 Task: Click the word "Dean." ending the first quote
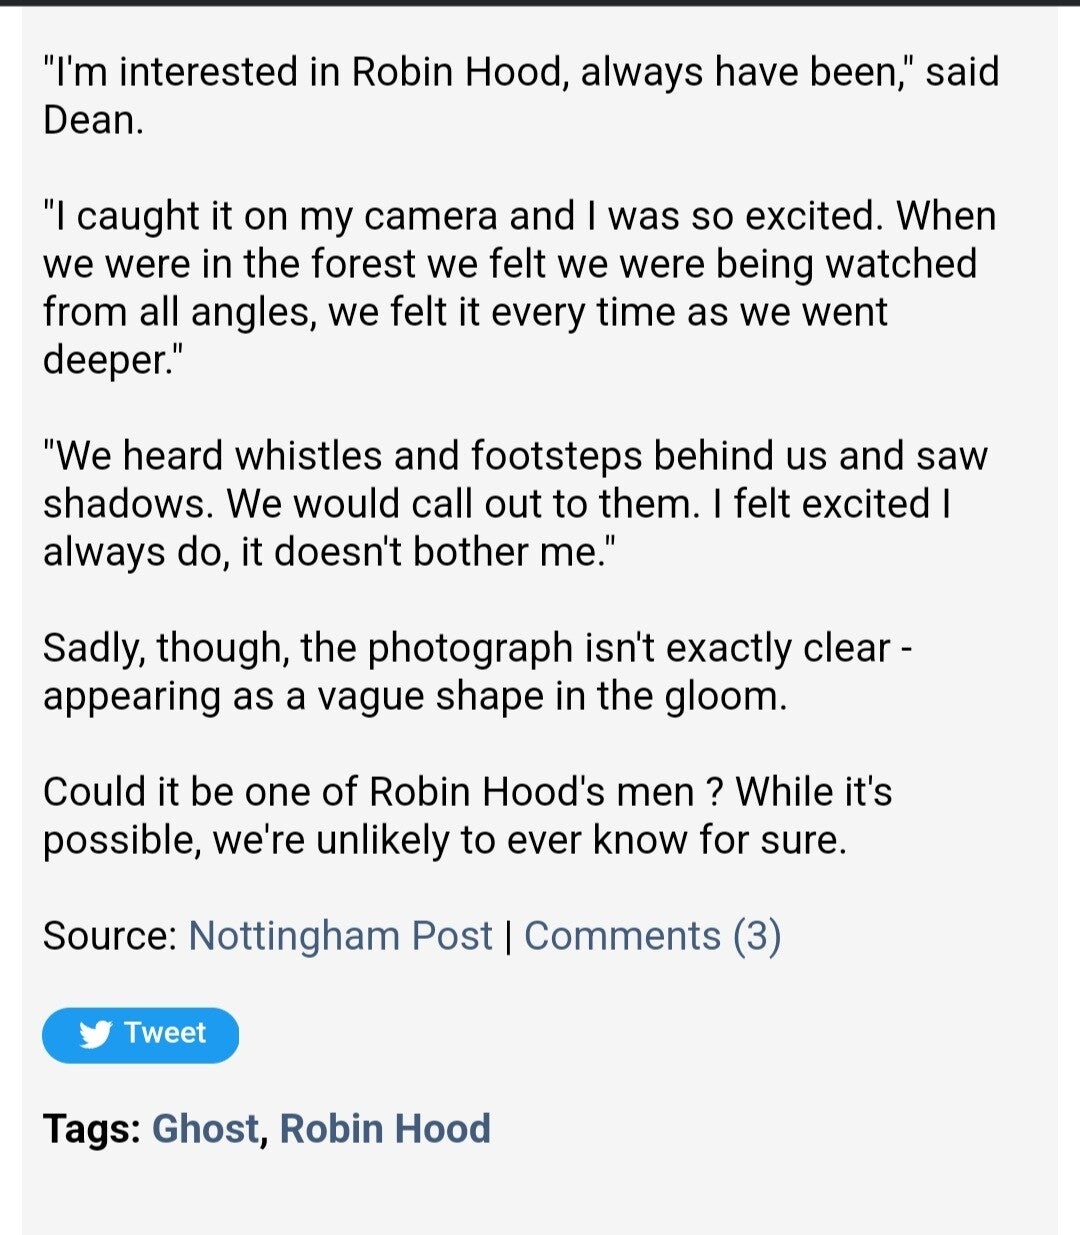(93, 120)
